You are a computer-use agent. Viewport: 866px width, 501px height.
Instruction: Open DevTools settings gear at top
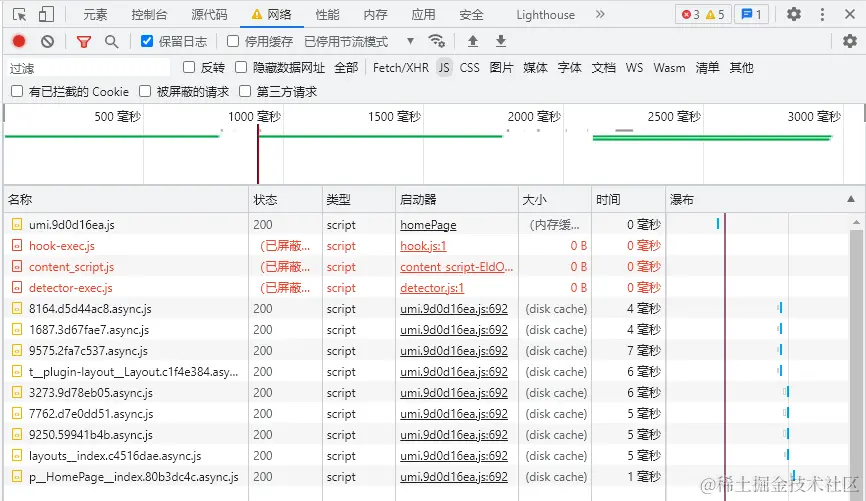(794, 14)
